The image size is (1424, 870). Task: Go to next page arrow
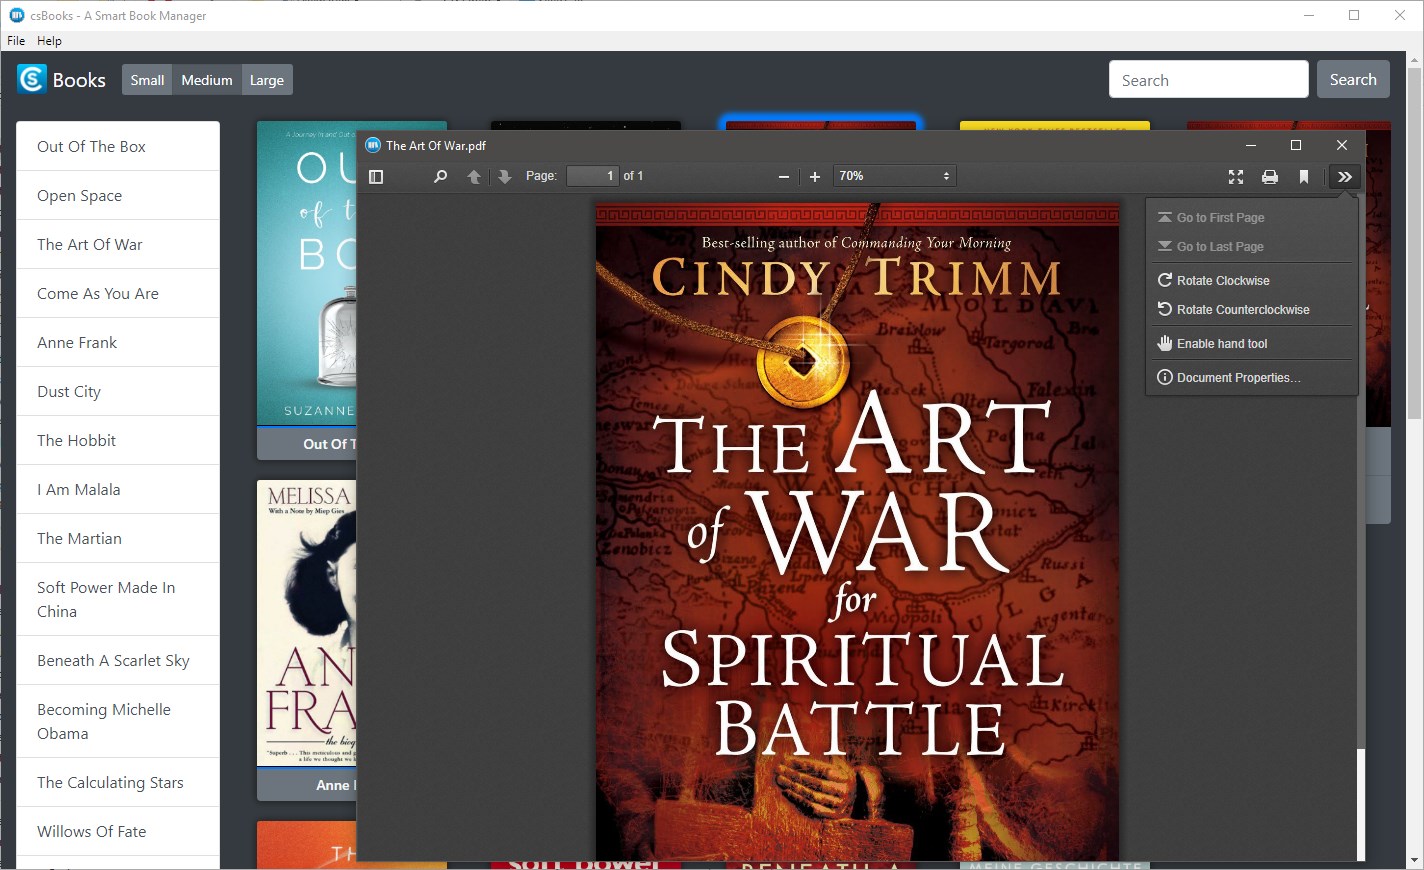(x=505, y=177)
